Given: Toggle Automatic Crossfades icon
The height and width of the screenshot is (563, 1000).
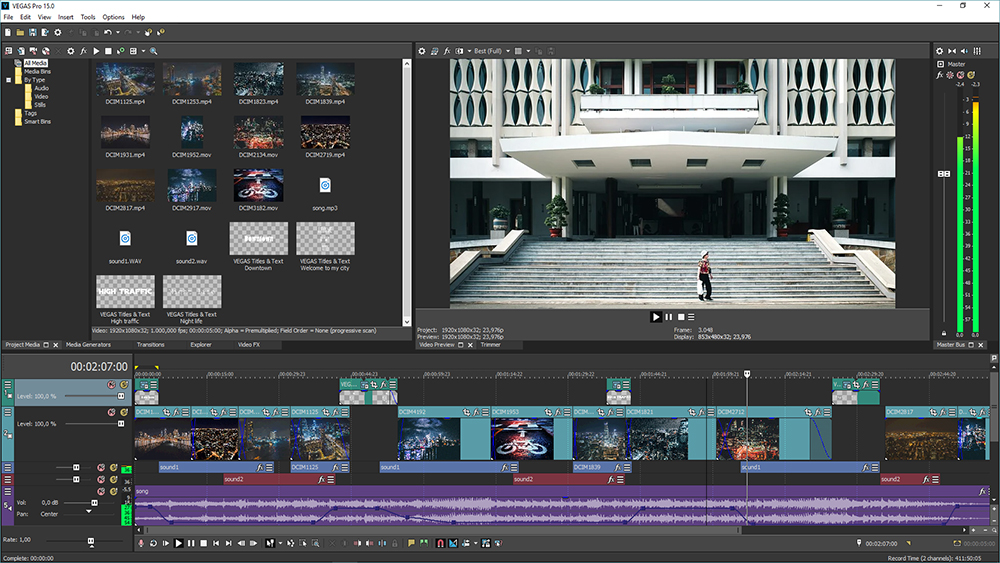Looking at the screenshot, I should click(x=453, y=543).
